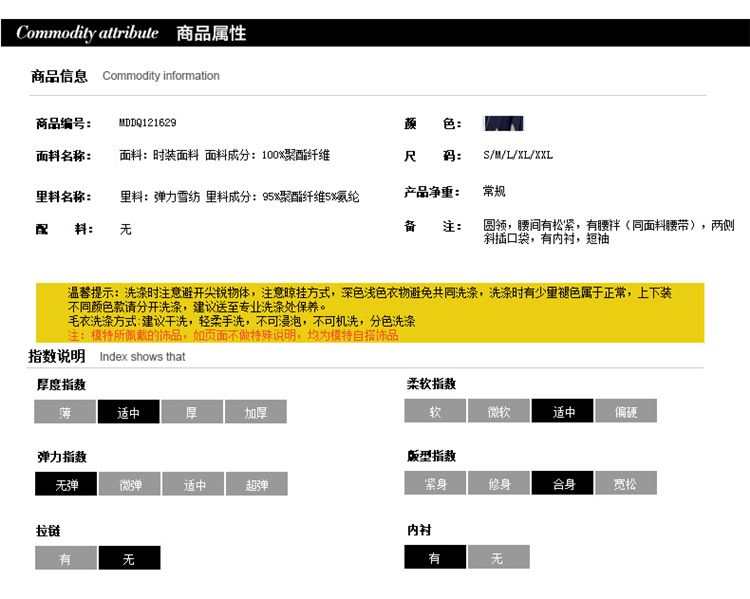Click the 弹力雪纺 lining text
750x599 pixels.
pos(176,197)
